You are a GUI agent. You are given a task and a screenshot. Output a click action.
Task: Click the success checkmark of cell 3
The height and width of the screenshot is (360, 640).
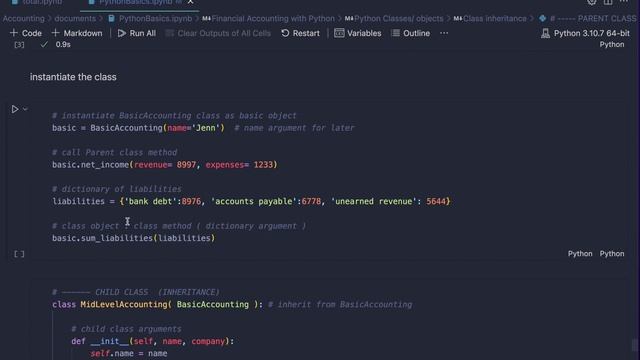[44, 44]
